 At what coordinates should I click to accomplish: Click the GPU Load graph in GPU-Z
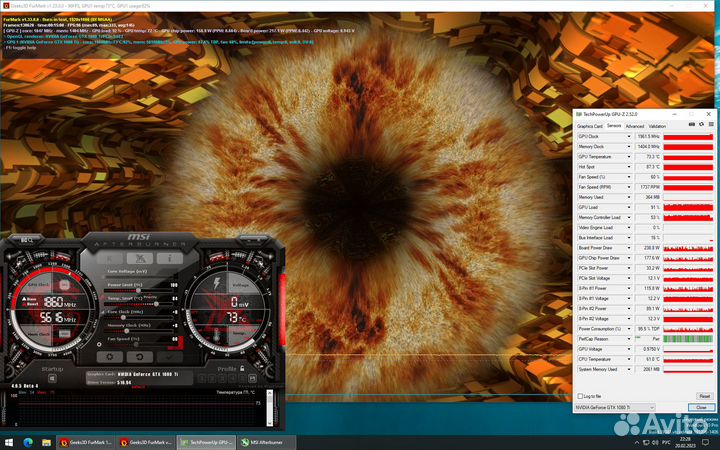coord(688,207)
